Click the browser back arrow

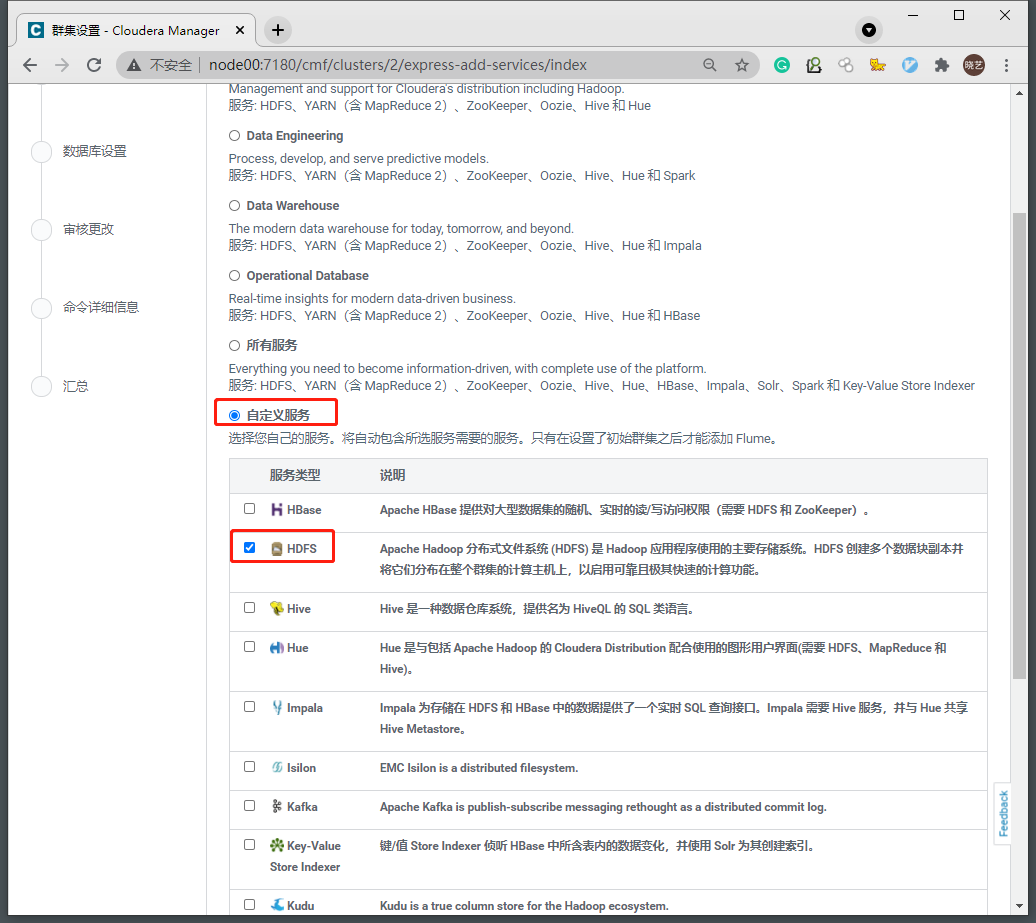point(30,65)
